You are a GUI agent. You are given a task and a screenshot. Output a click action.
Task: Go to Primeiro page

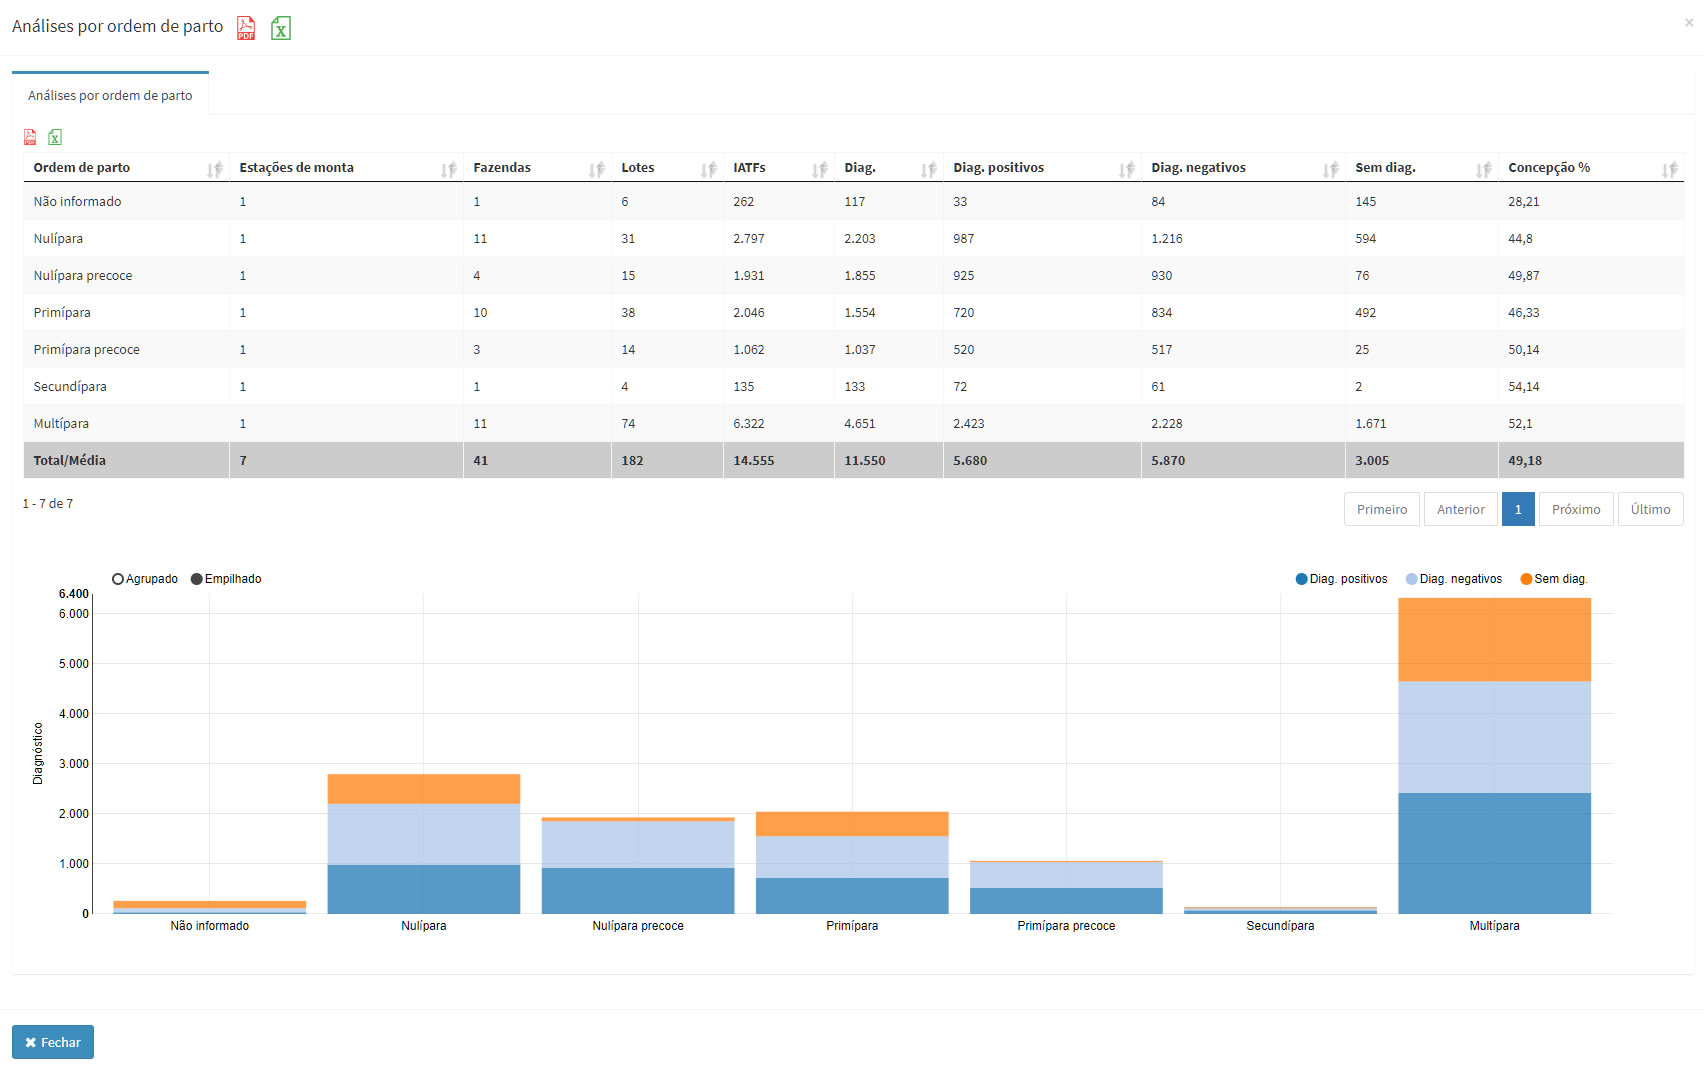1381,509
